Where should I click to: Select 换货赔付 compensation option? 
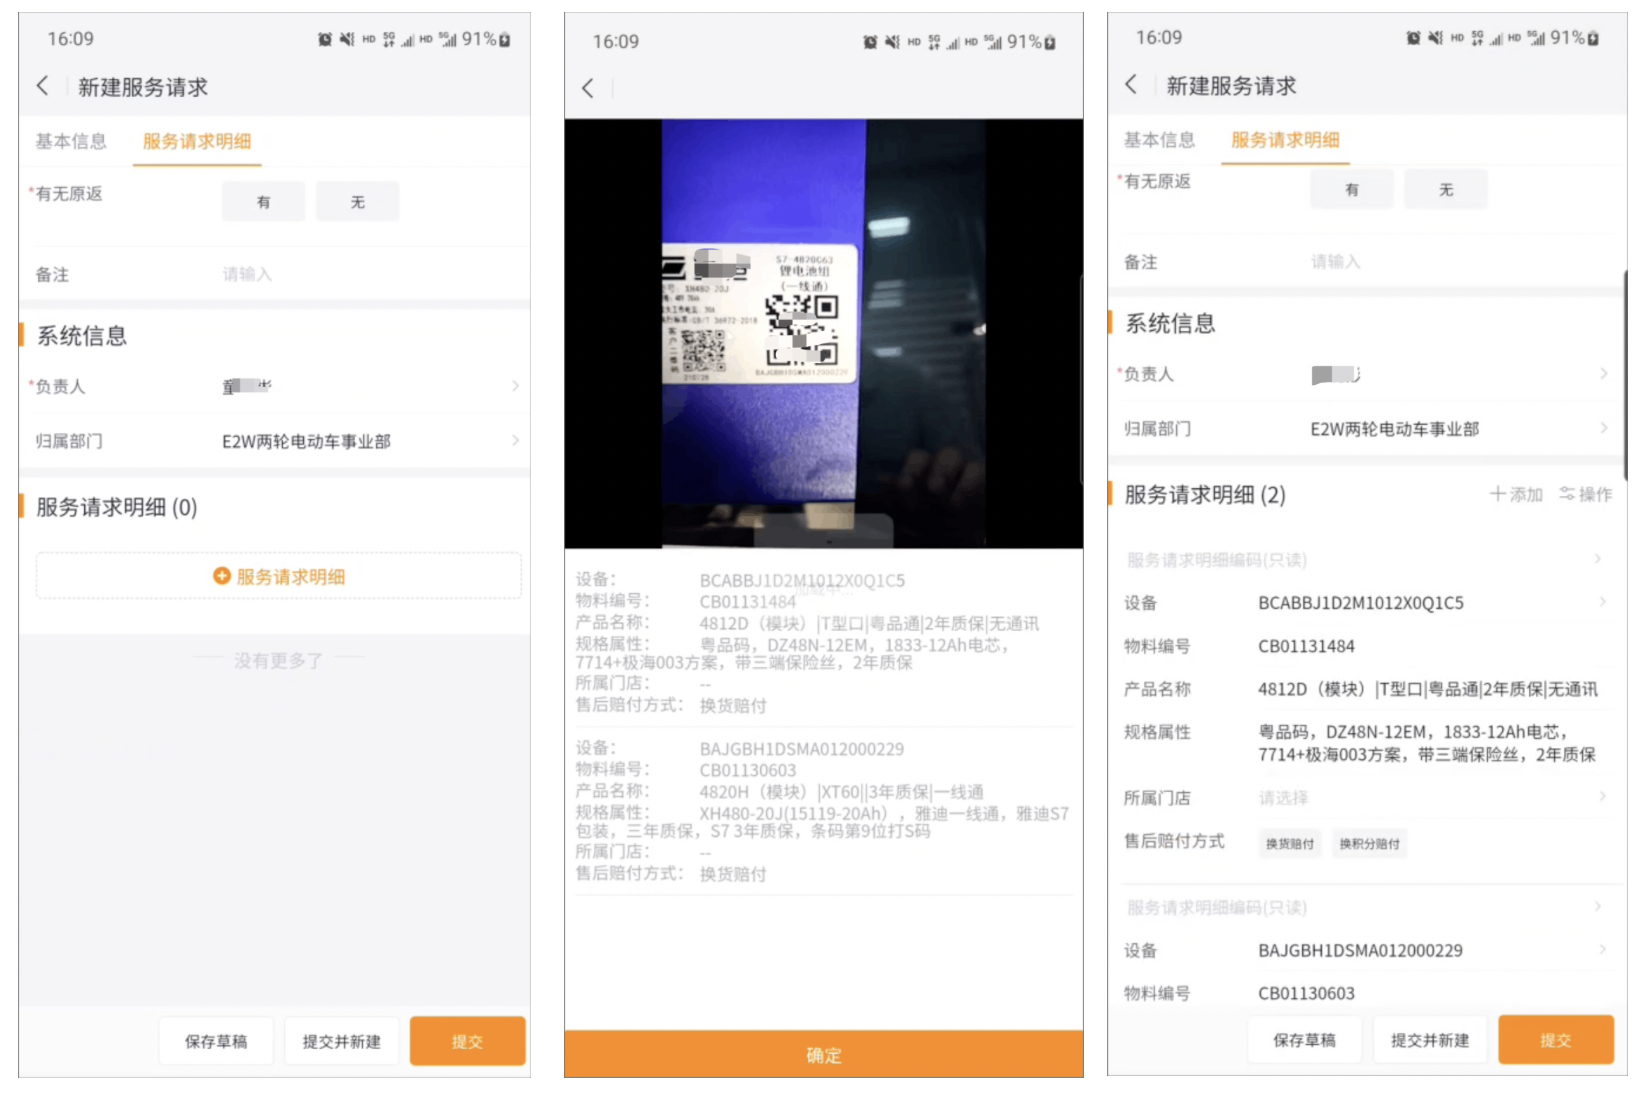(x=1290, y=843)
